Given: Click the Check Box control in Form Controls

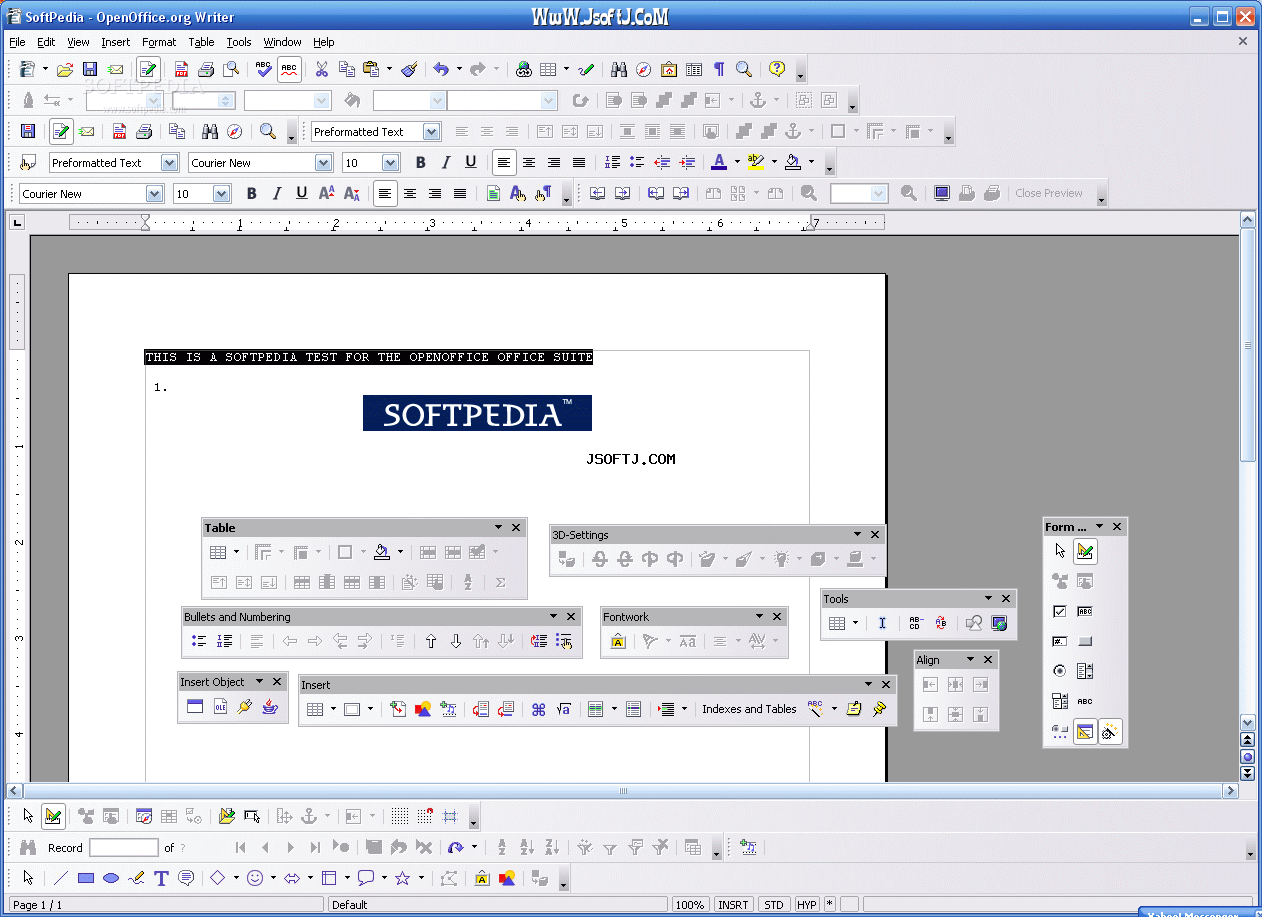Looking at the screenshot, I should (x=1060, y=611).
